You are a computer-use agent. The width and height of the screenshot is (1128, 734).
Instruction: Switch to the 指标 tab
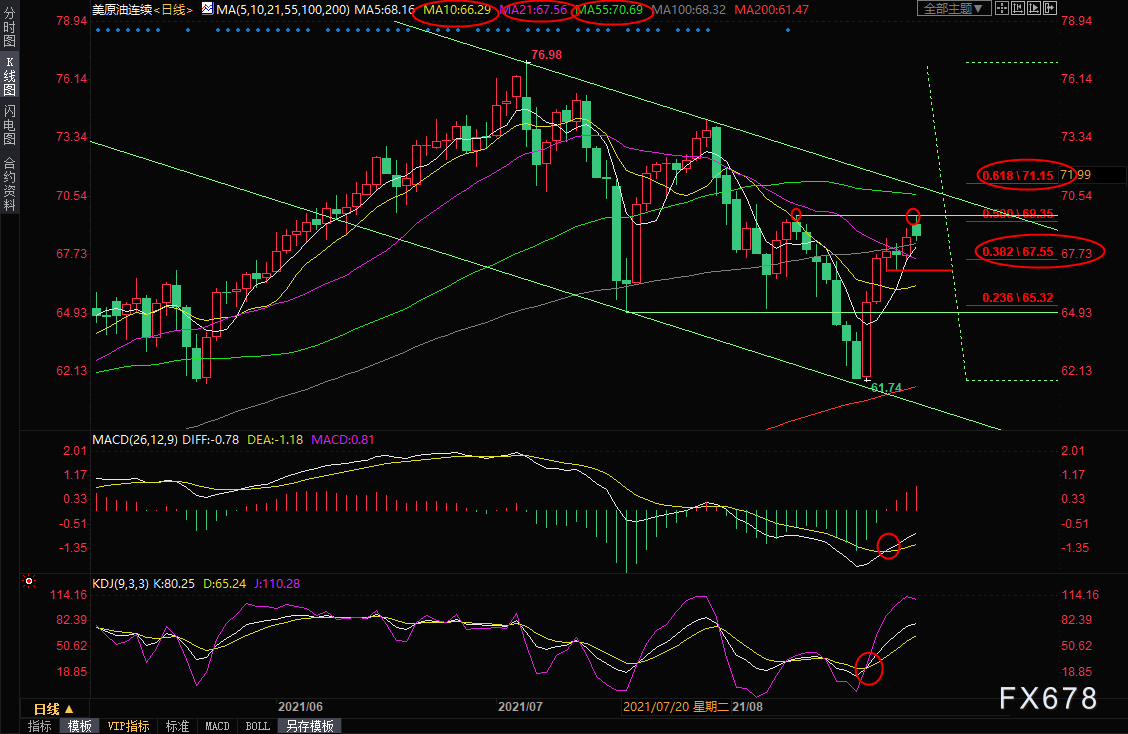click(x=40, y=726)
